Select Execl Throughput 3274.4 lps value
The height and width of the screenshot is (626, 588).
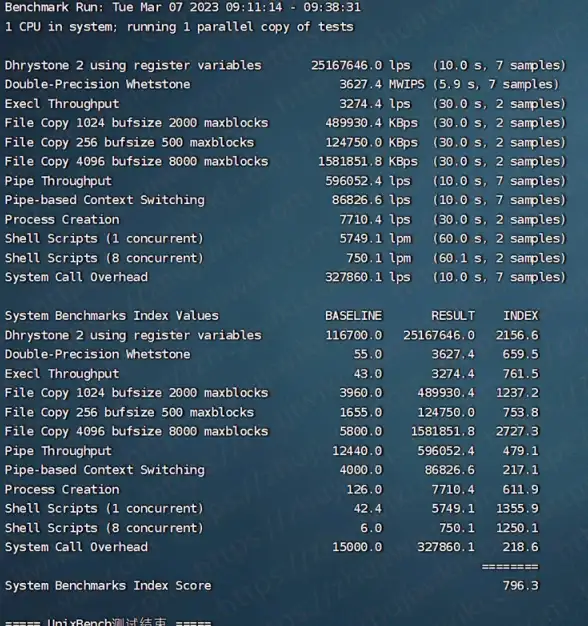click(374, 104)
